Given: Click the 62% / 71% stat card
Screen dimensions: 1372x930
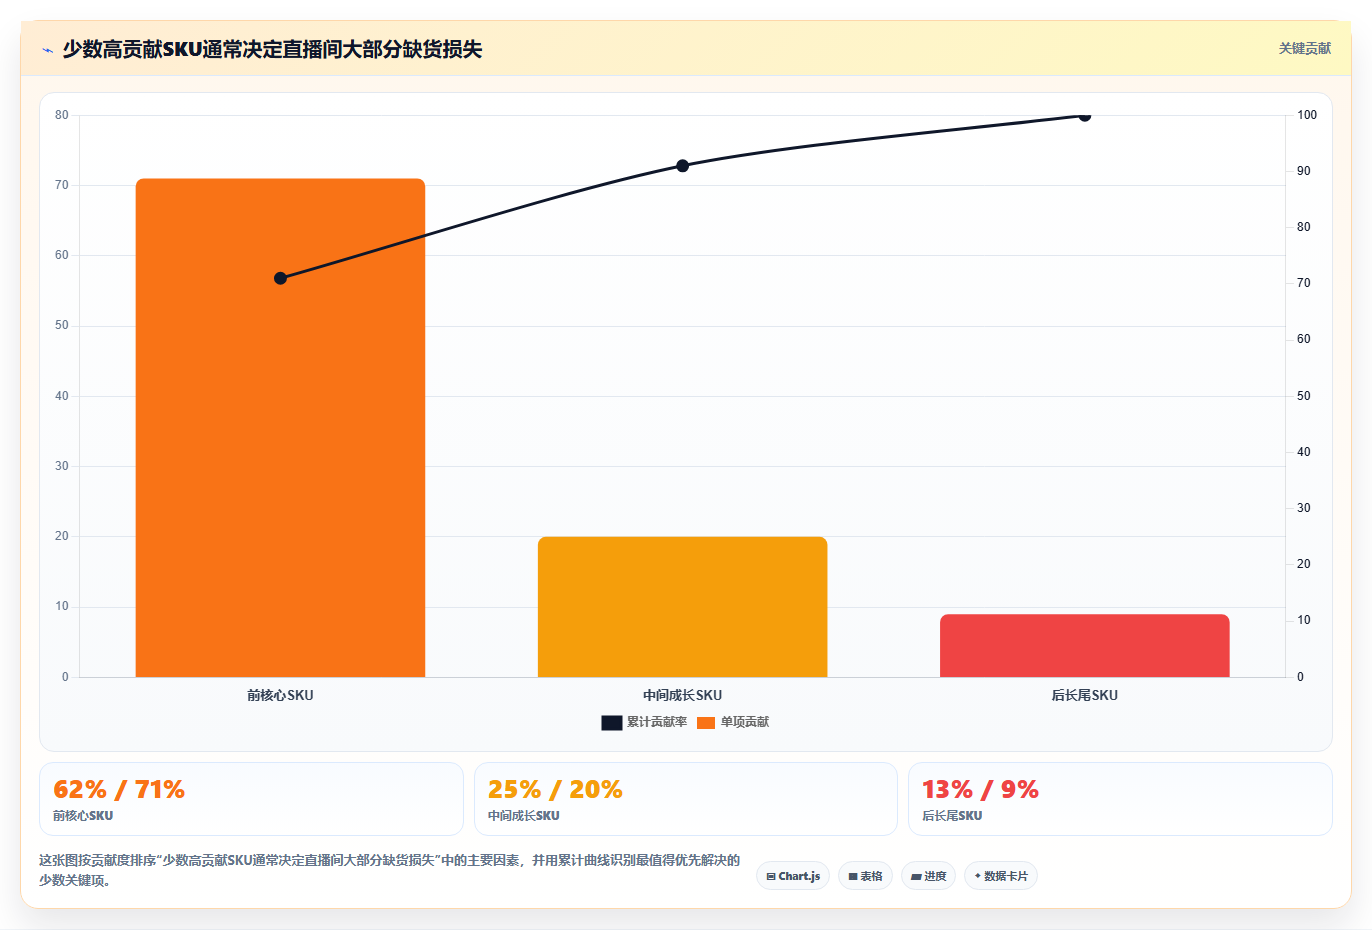Looking at the screenshot, I should coord(251,799).
